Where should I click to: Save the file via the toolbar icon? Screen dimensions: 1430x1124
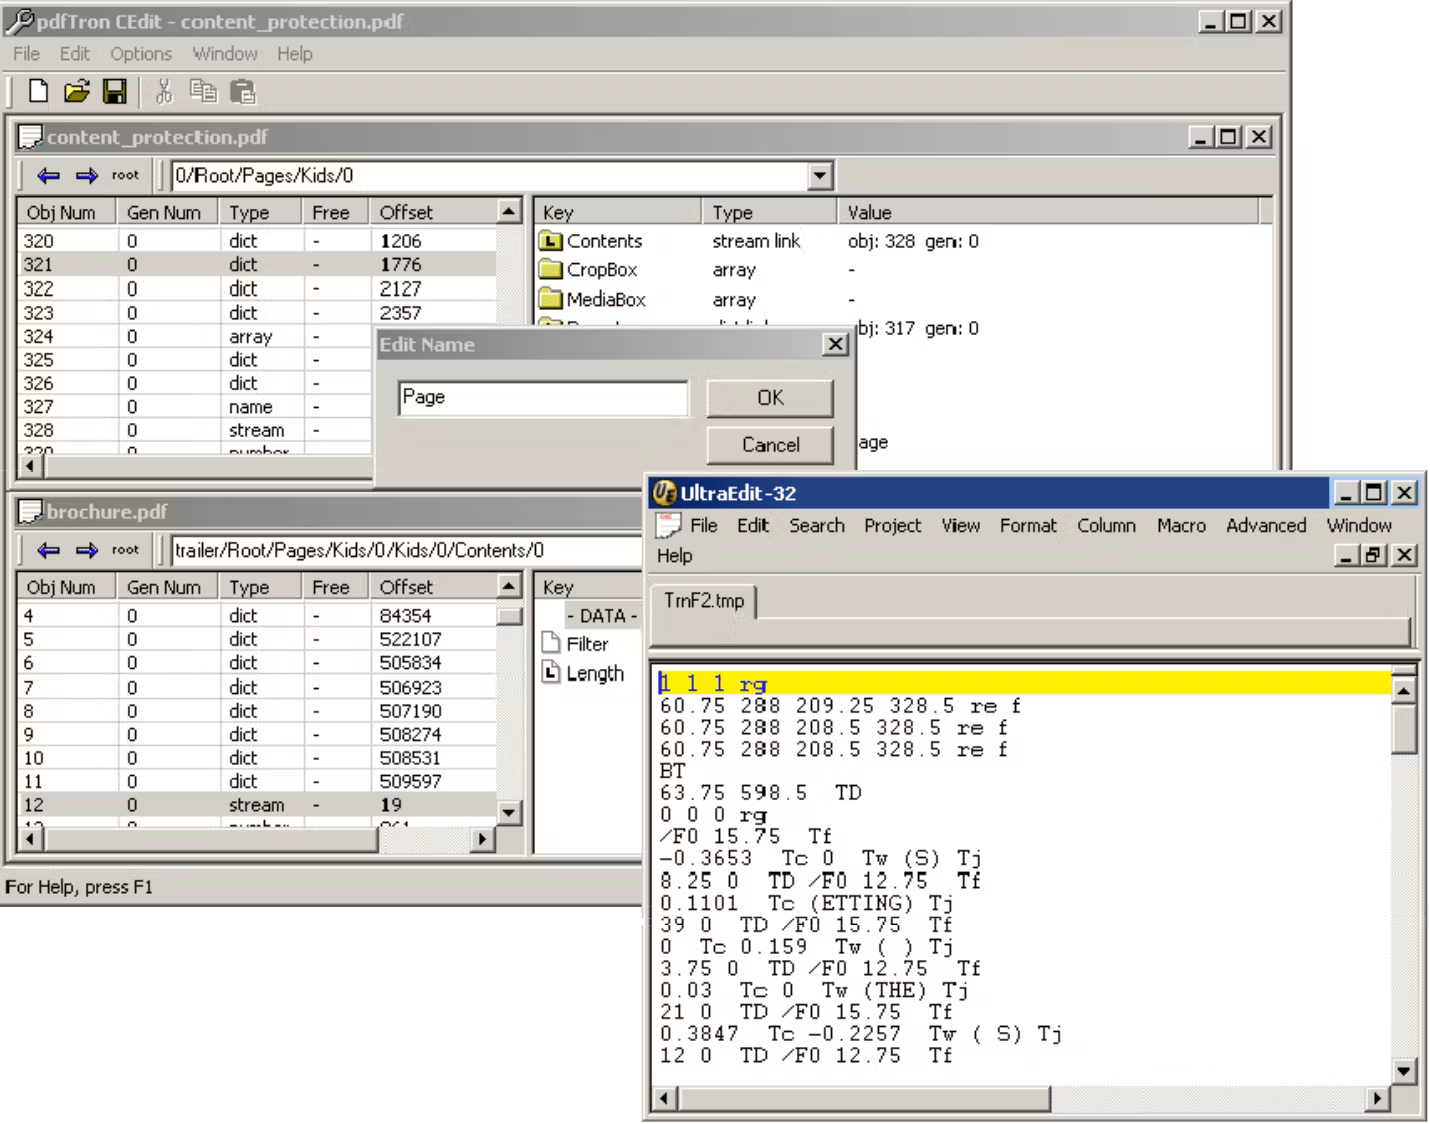click(x=116, y=93)
